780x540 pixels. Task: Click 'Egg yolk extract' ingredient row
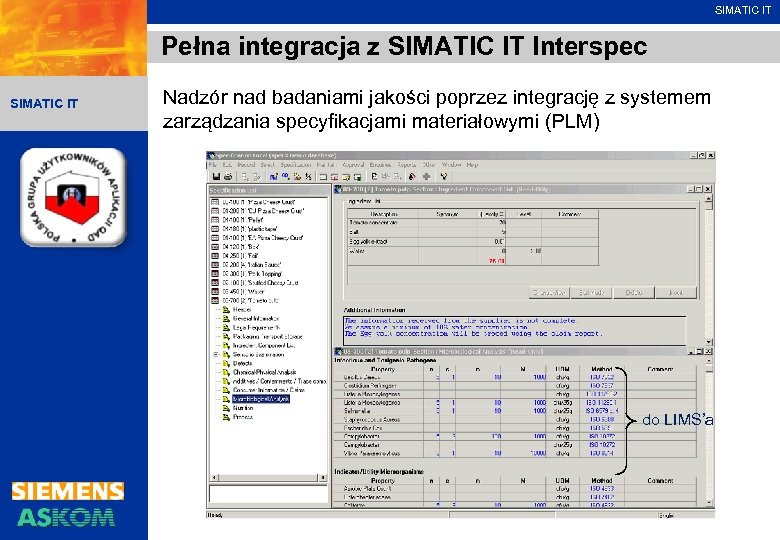tap(473, 242)
